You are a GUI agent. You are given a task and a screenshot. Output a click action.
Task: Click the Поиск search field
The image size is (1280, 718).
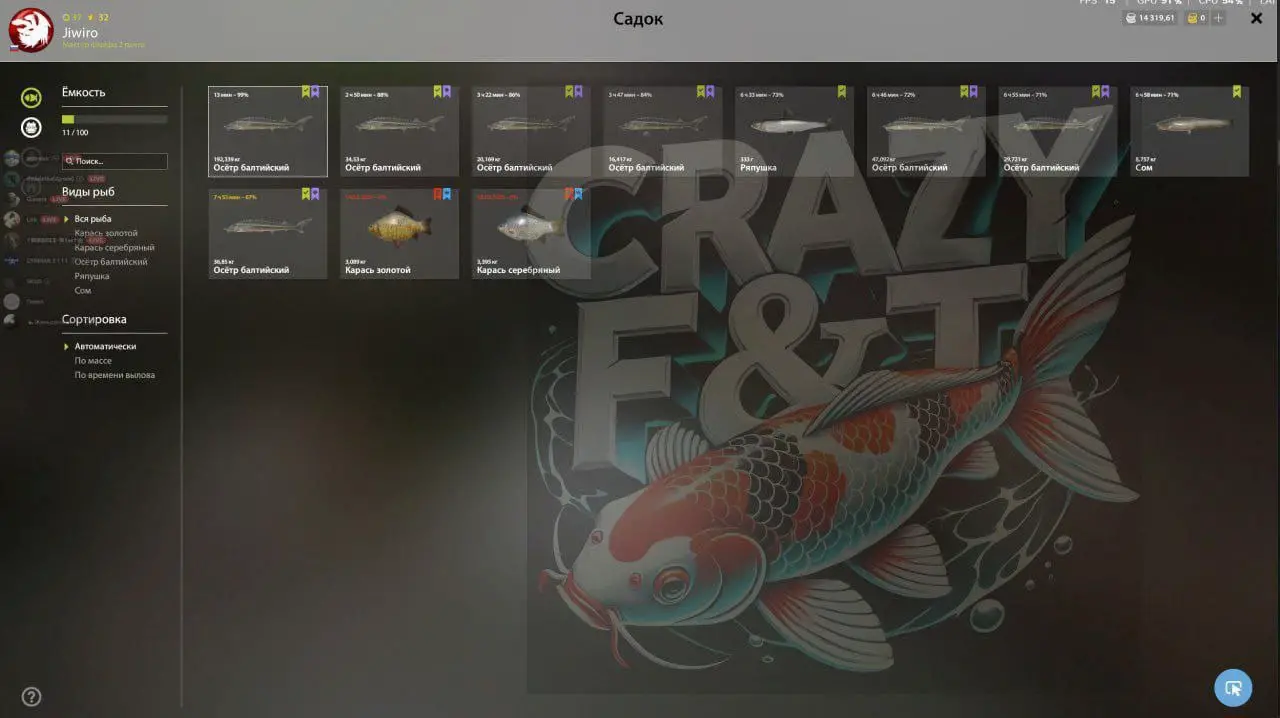tap(115, 161)
